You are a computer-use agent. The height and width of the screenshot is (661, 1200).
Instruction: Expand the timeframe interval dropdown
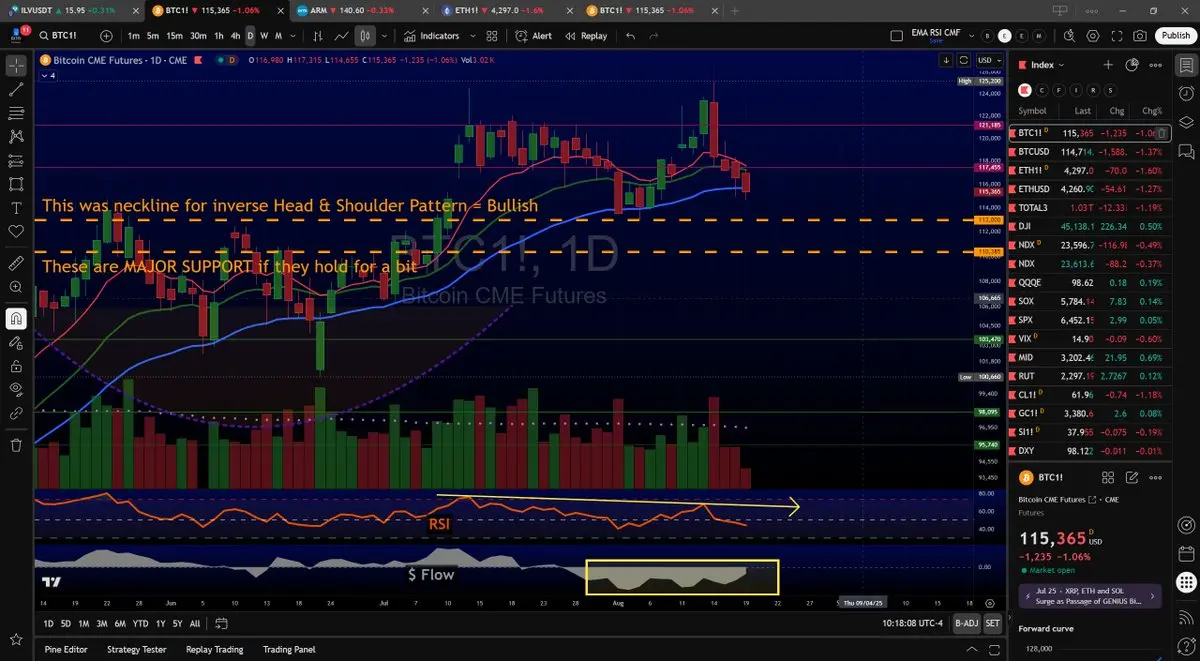pos(292,36)
